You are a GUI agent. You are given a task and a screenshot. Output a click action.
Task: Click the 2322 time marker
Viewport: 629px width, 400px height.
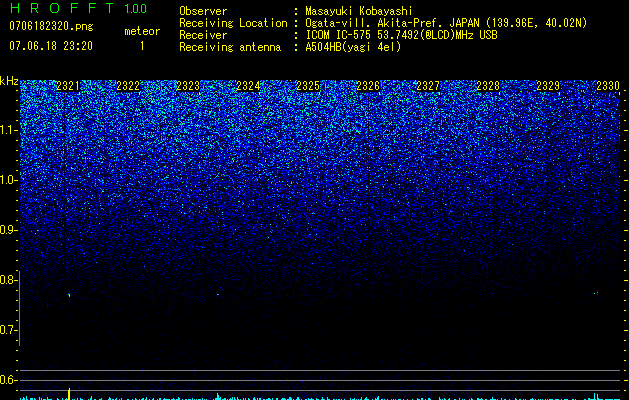[128, 86]
